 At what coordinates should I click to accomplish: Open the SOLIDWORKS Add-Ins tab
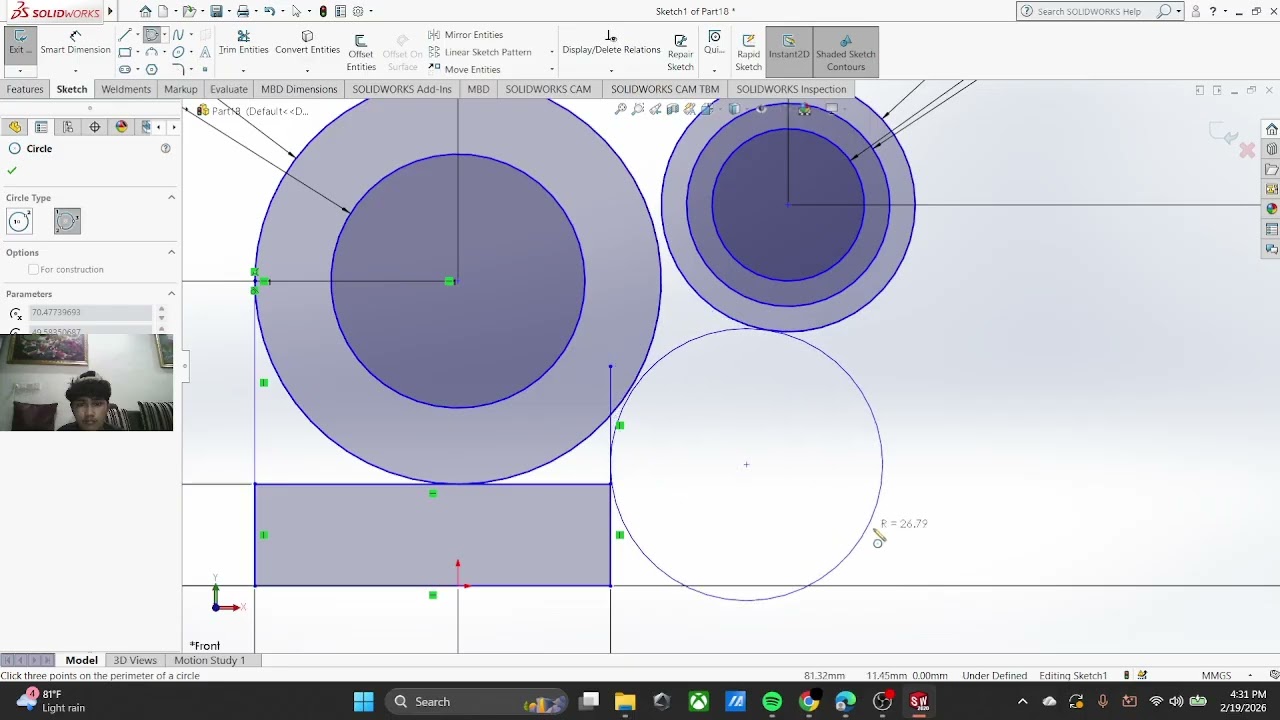pyautogui.click(x=402, y=89)
